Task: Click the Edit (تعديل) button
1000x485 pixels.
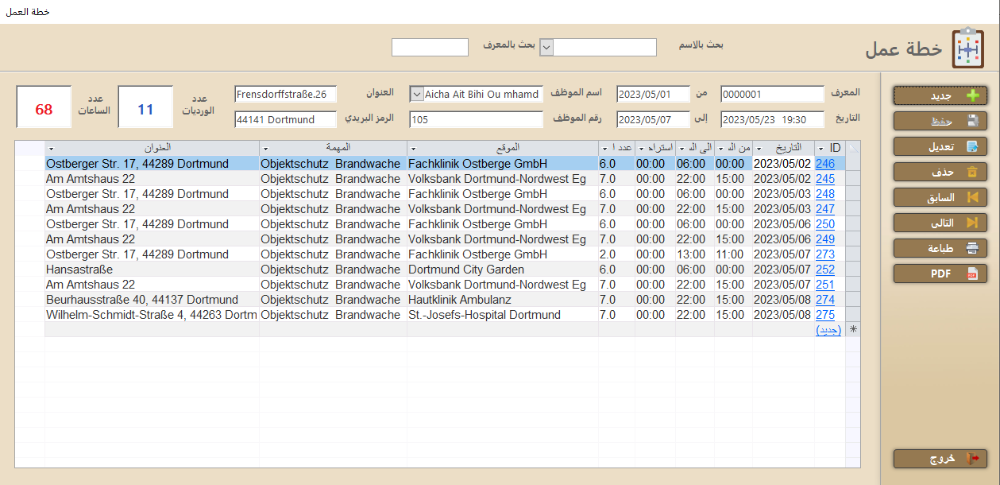Action: [x=940, y=146]
